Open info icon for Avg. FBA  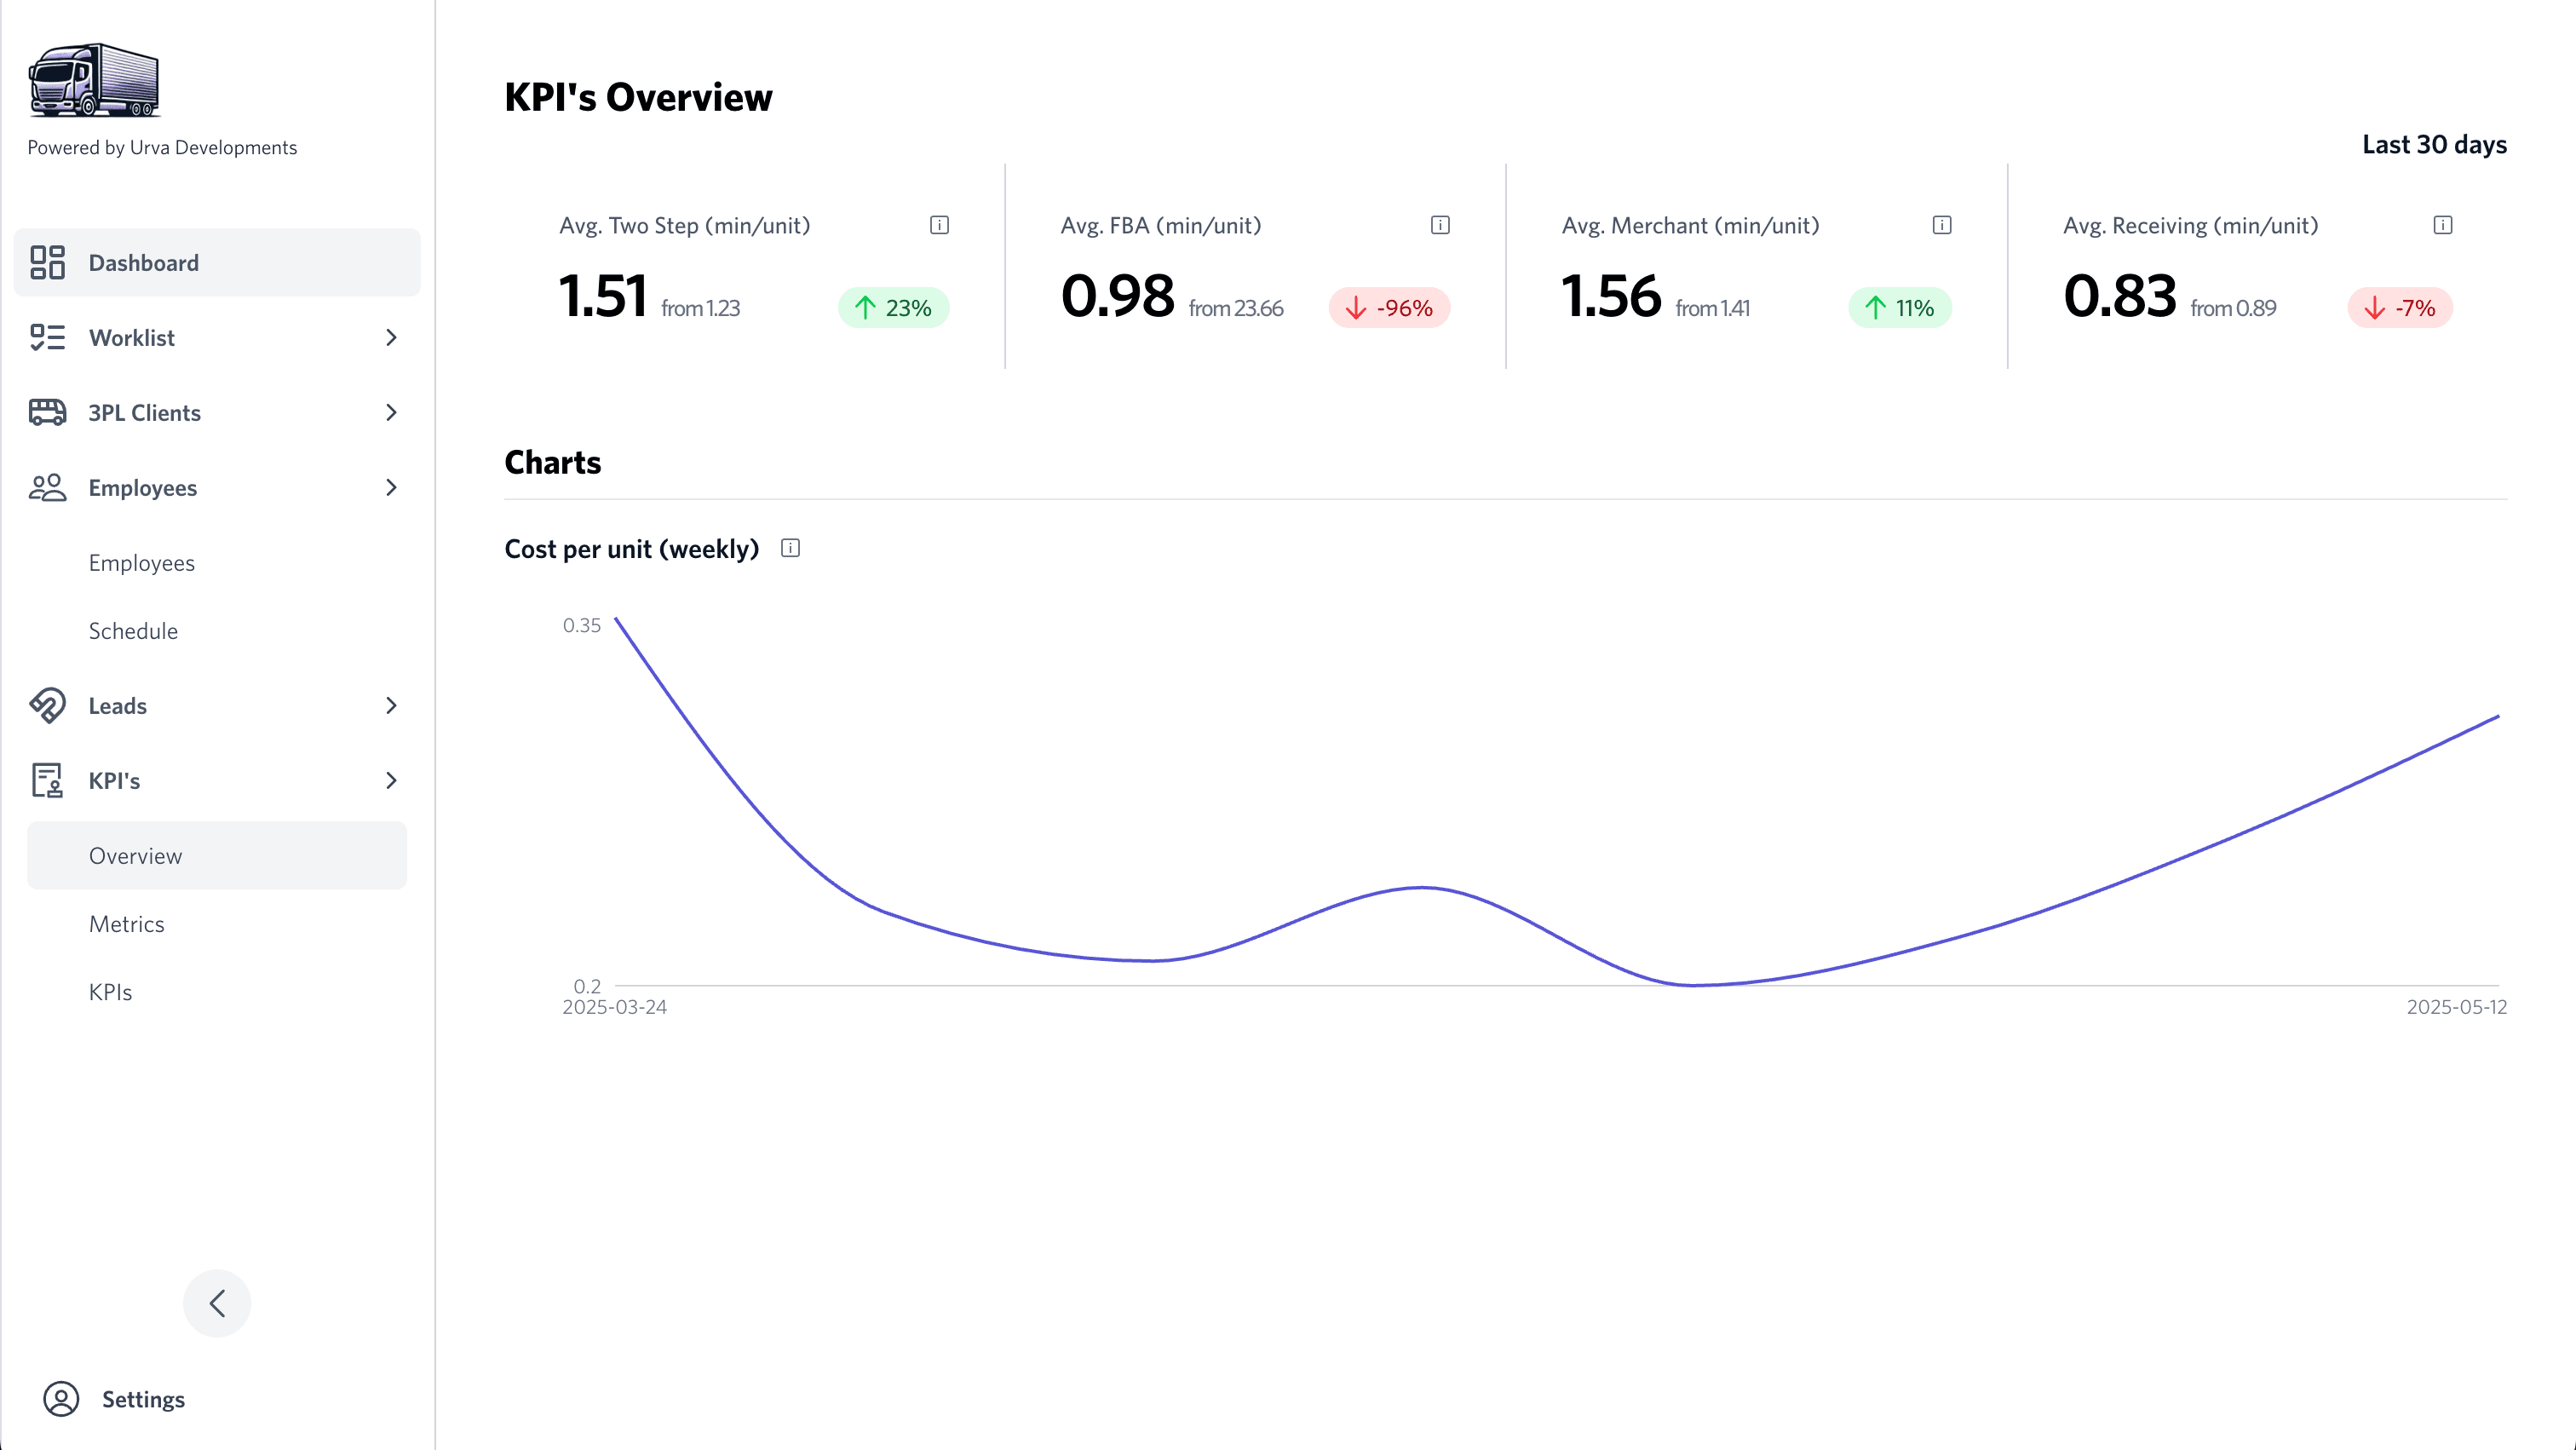click(1440, 225)
